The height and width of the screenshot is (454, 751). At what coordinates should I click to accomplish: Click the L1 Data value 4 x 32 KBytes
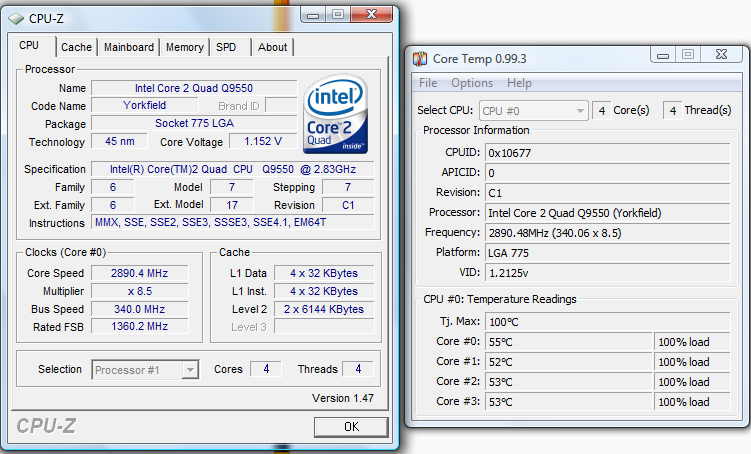(324, 273)
